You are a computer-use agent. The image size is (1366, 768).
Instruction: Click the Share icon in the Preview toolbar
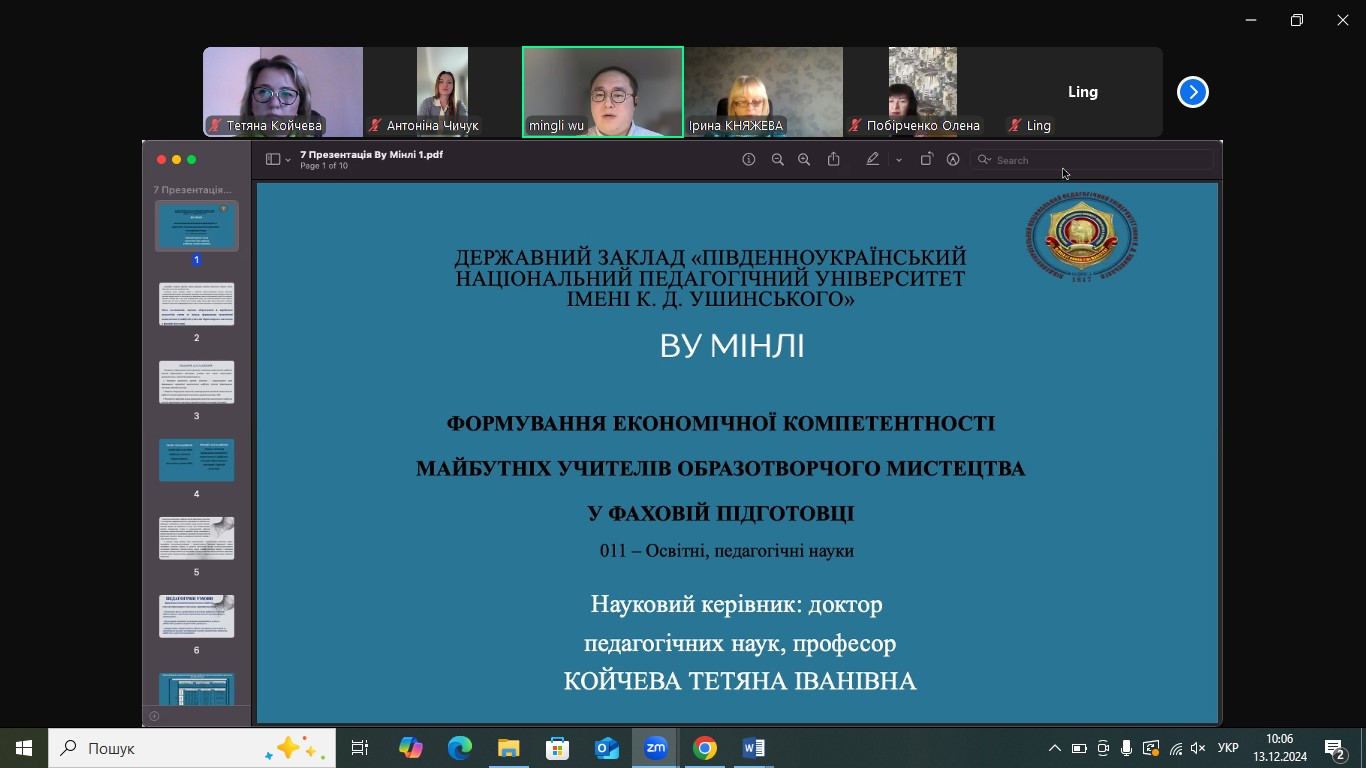834,160
